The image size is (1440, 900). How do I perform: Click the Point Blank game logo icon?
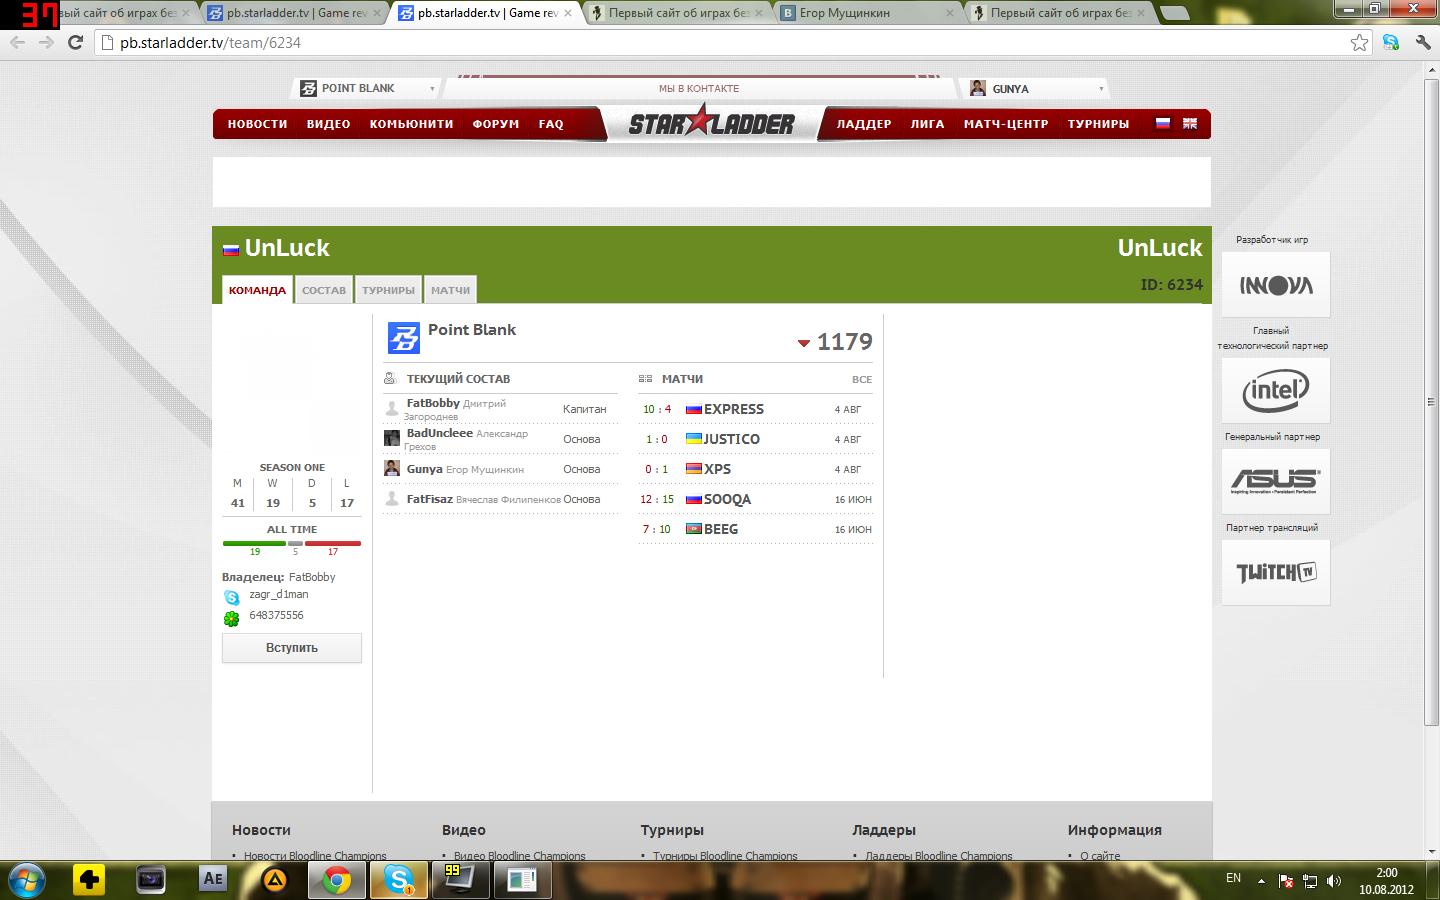403,338
